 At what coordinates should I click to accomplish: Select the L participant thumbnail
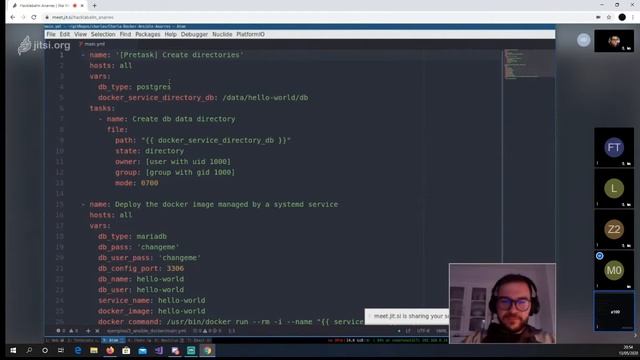614,188
